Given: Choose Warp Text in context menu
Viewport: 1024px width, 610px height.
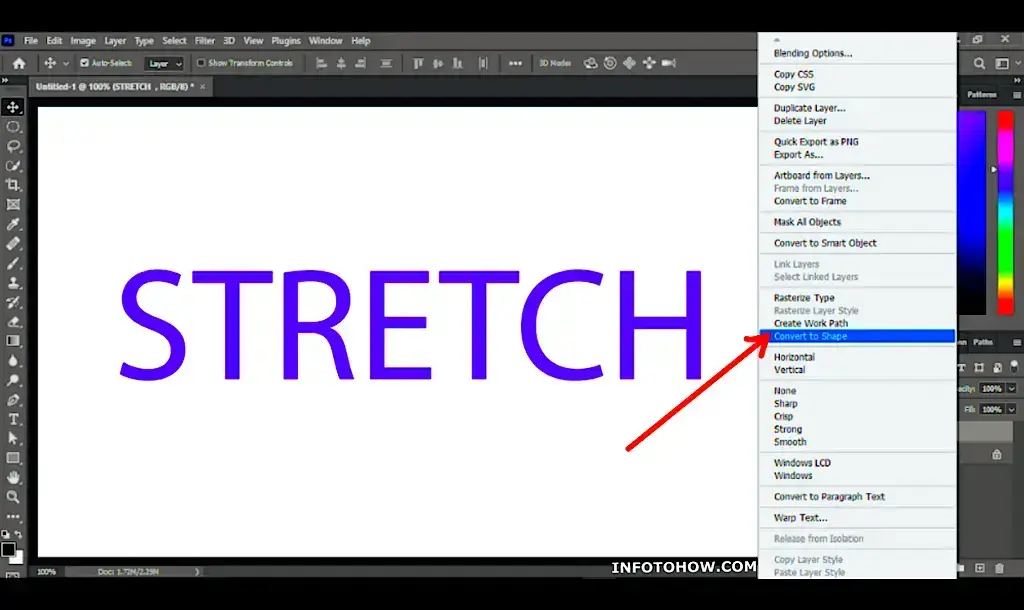Looking at the screenshot, I should point(800,518).
